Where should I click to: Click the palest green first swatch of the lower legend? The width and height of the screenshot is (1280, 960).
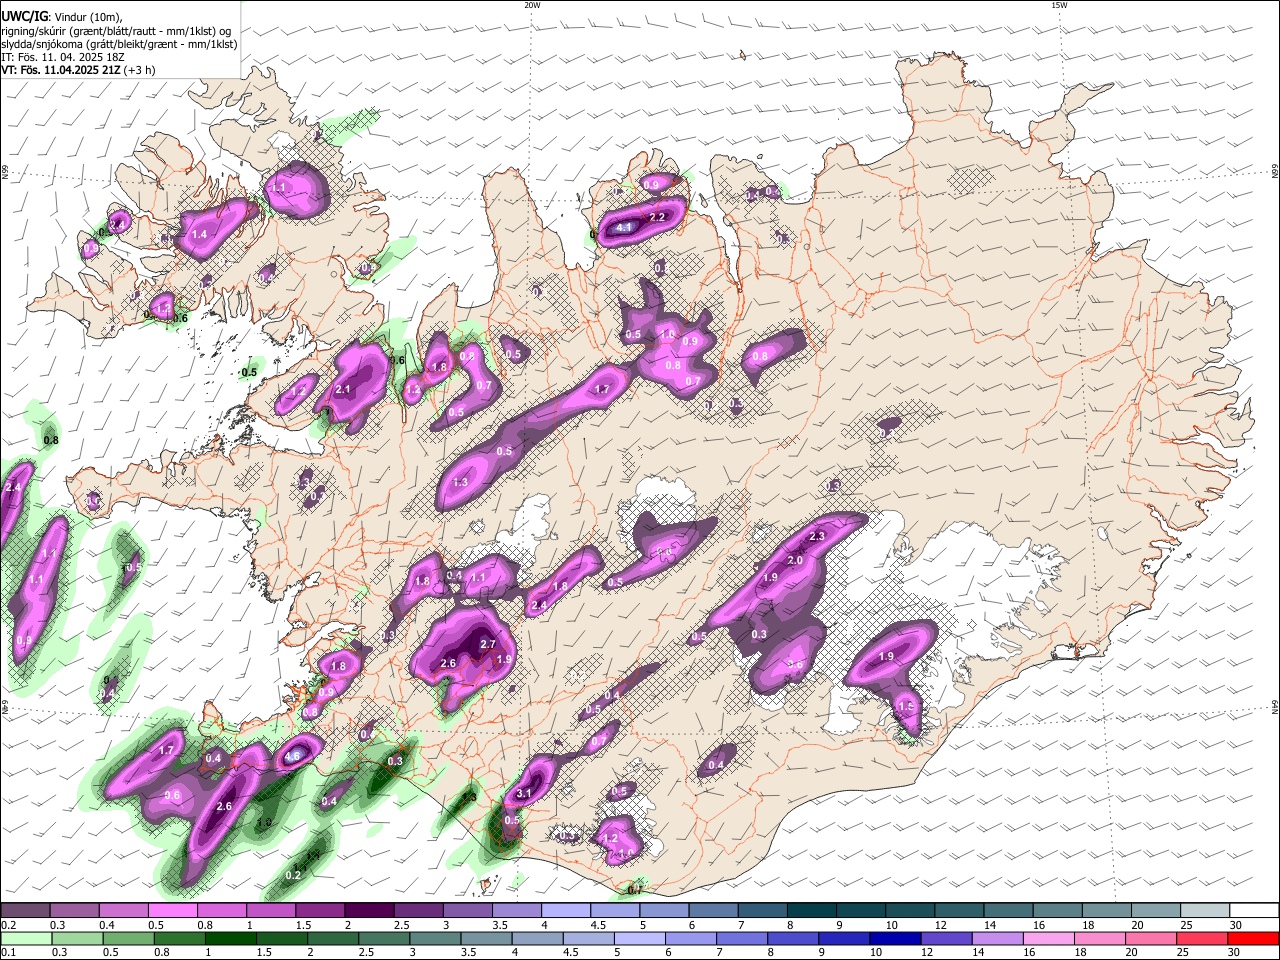tap(26, 938)
